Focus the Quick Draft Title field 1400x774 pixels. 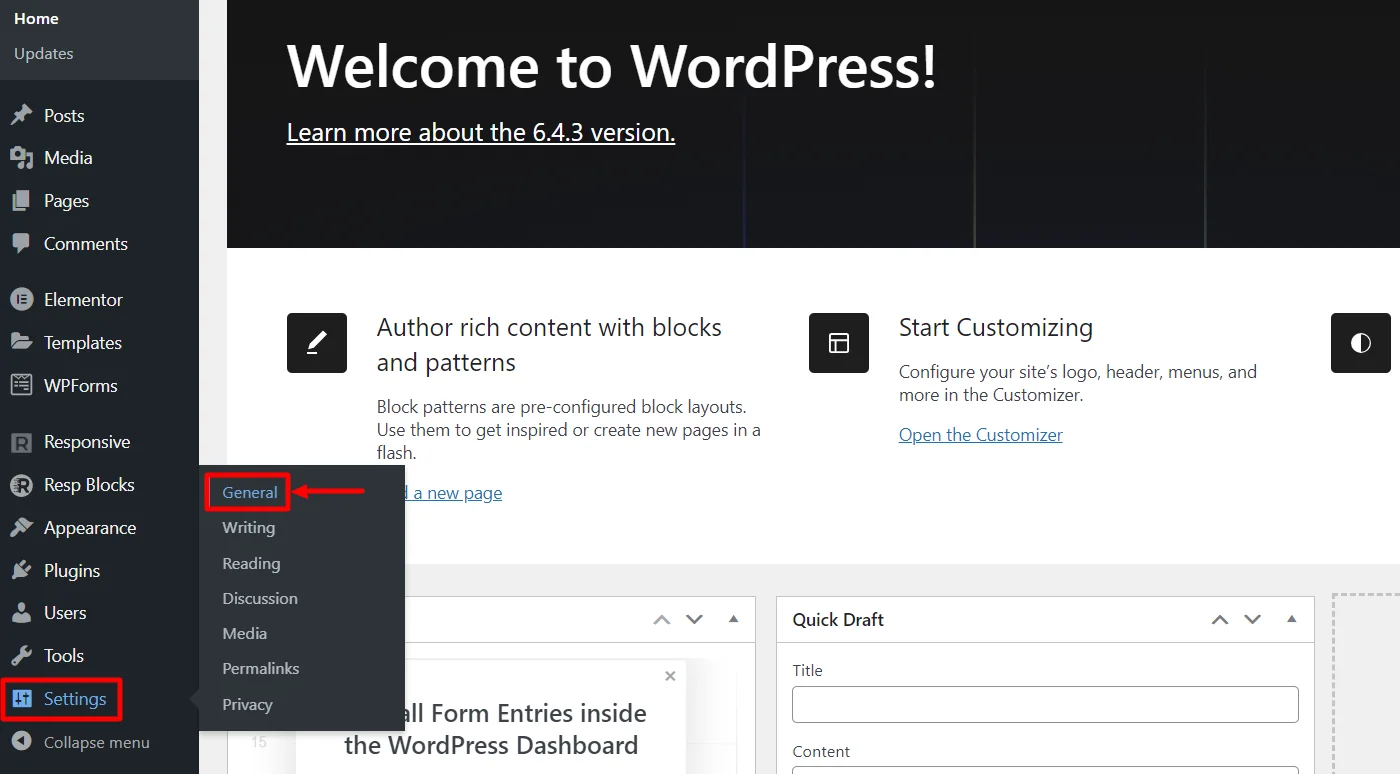1045,704
